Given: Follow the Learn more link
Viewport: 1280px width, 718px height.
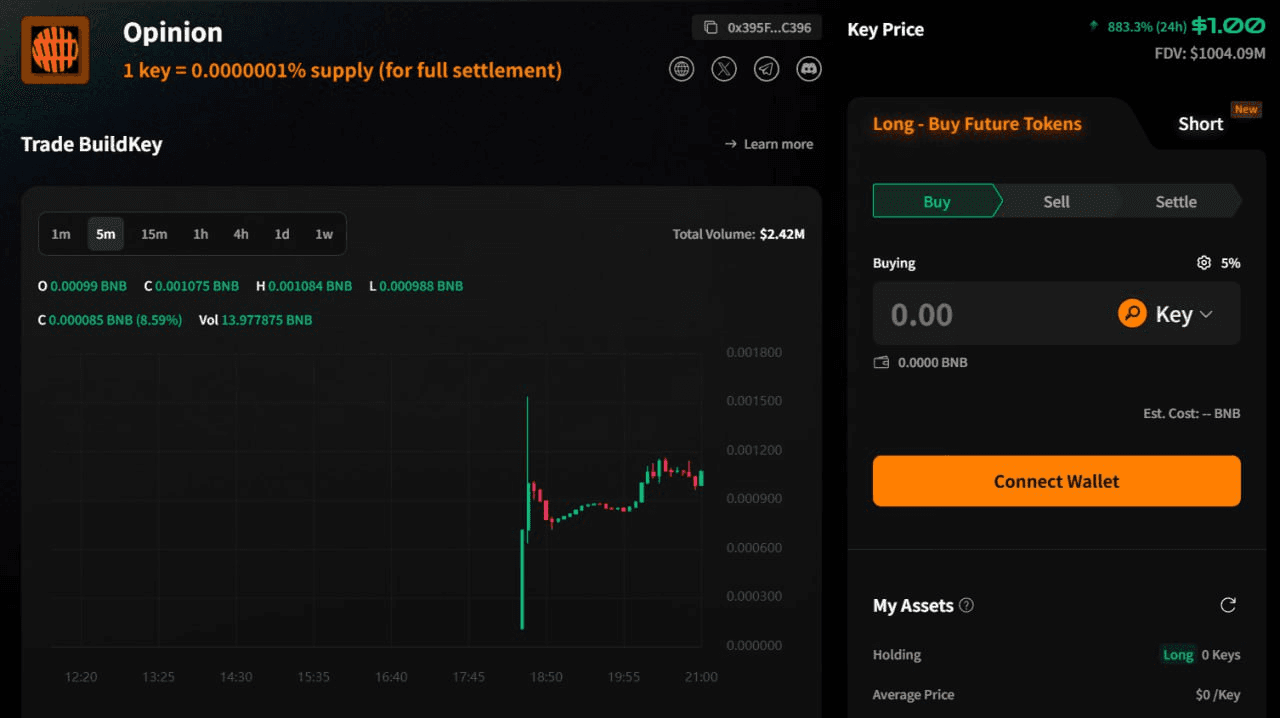Looking at the screenshot, I should pos(769,144).
